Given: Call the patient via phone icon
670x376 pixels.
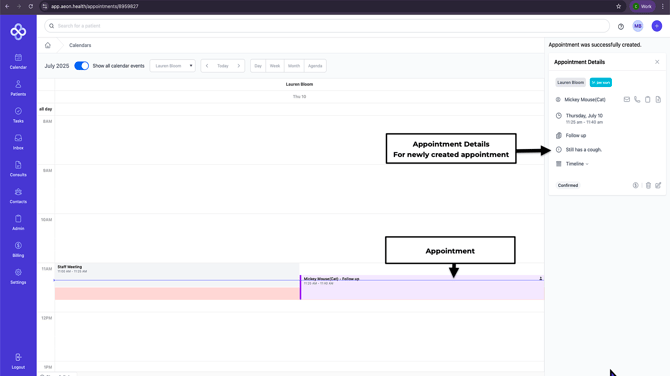Looking at the screenshot, I should coord(637,100).
